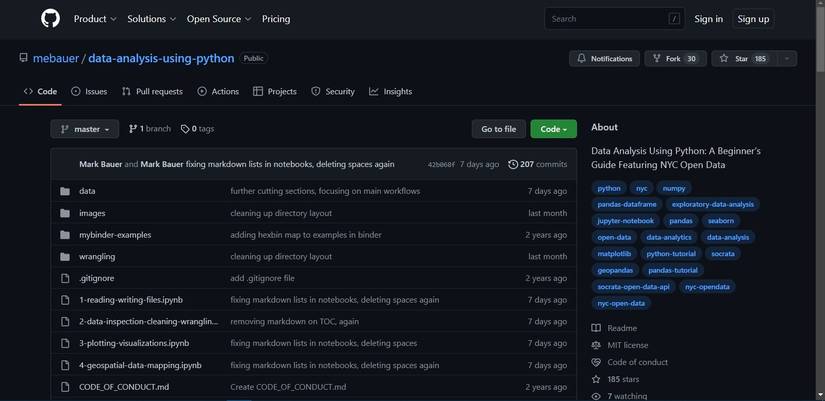Click the Pricing link
This screenshot has height=401, width=825.
pyautogui.click(x=276, y=19)
